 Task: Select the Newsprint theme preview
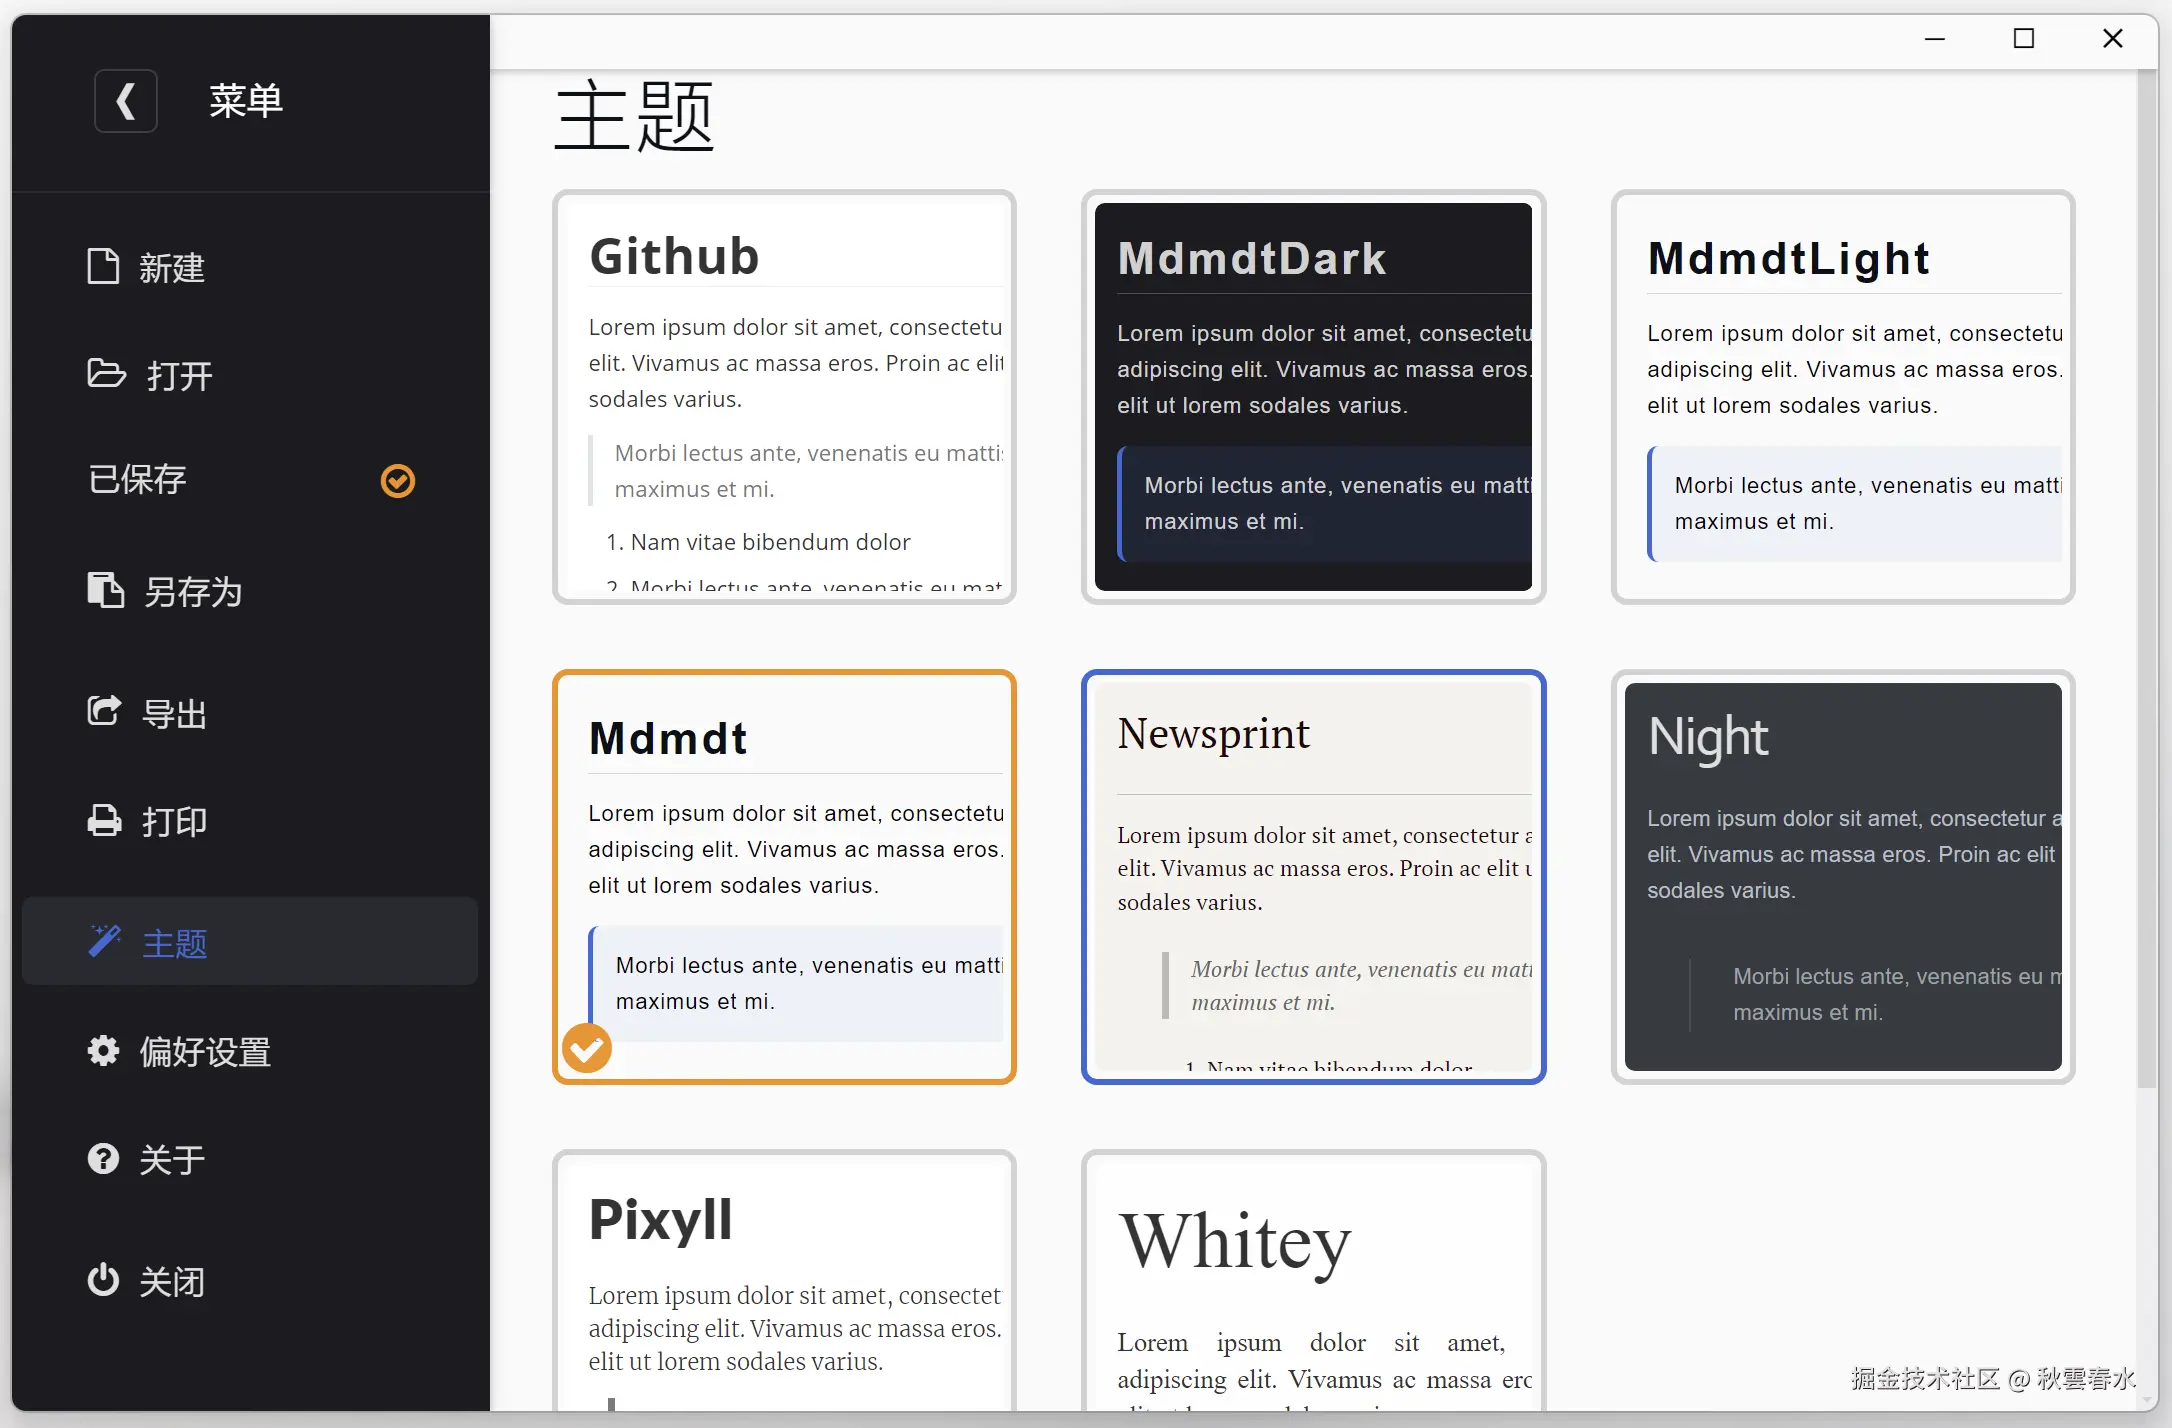[1313, 875]
